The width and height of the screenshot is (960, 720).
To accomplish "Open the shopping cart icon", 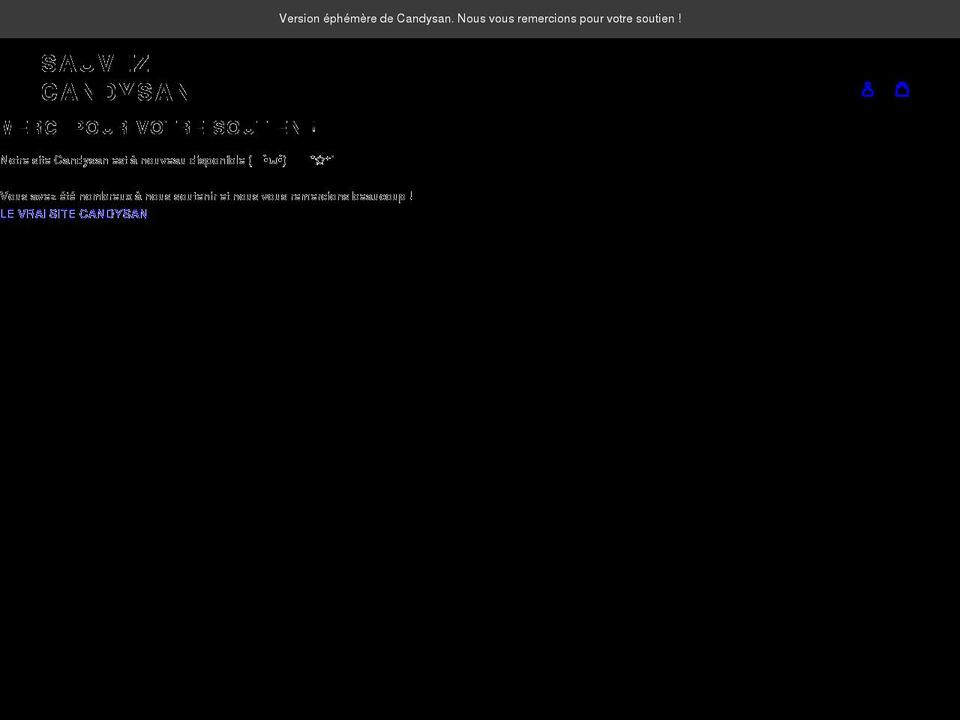I will coord(902,89).
